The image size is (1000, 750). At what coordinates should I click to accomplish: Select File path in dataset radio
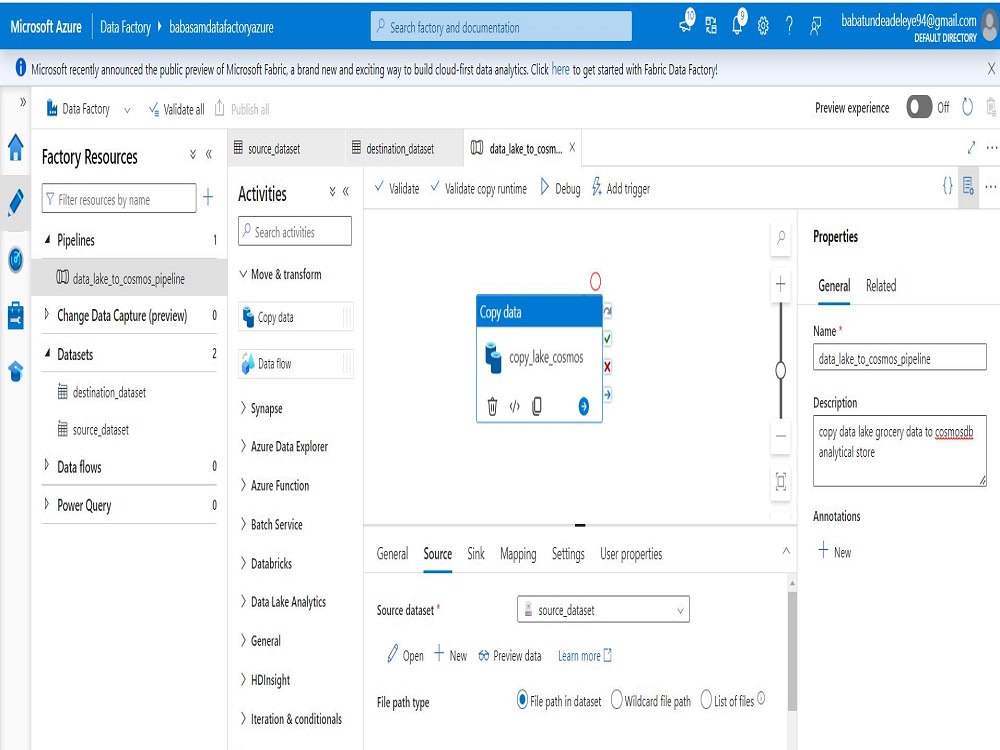click(x=522, y=700)
